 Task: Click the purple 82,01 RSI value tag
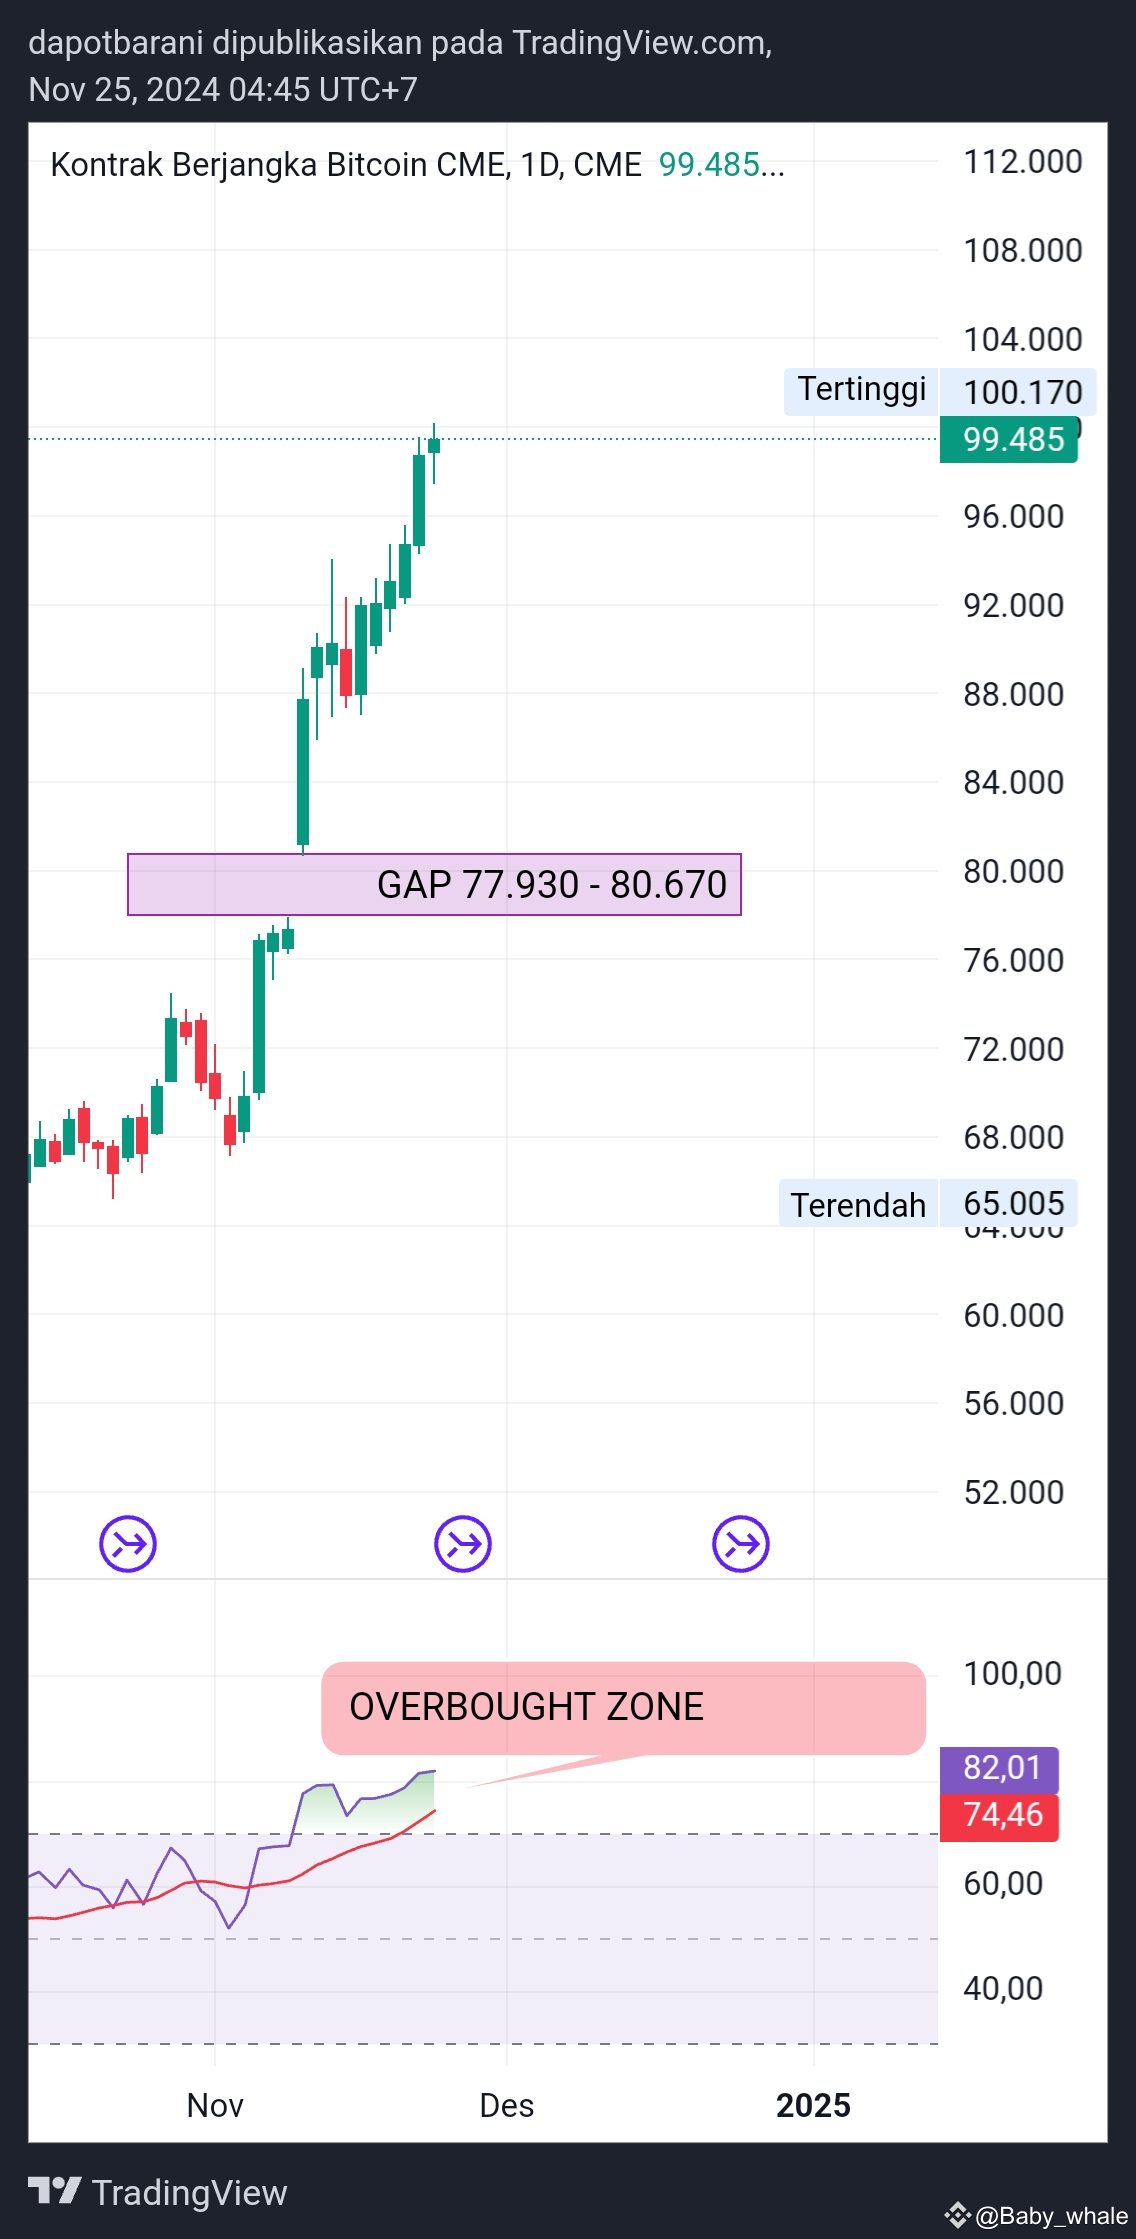pos(1000,1768)
